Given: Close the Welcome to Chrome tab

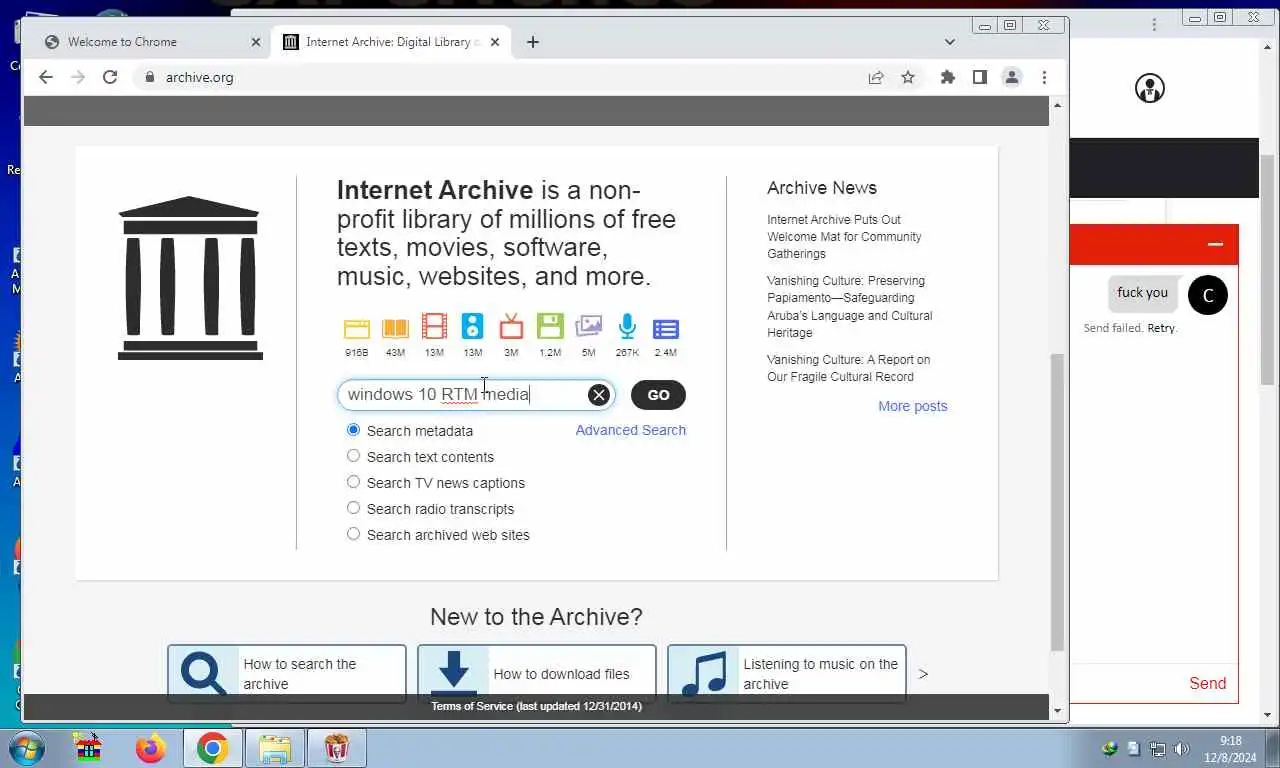Looking at the screenshot, I should tap(255, 42).
